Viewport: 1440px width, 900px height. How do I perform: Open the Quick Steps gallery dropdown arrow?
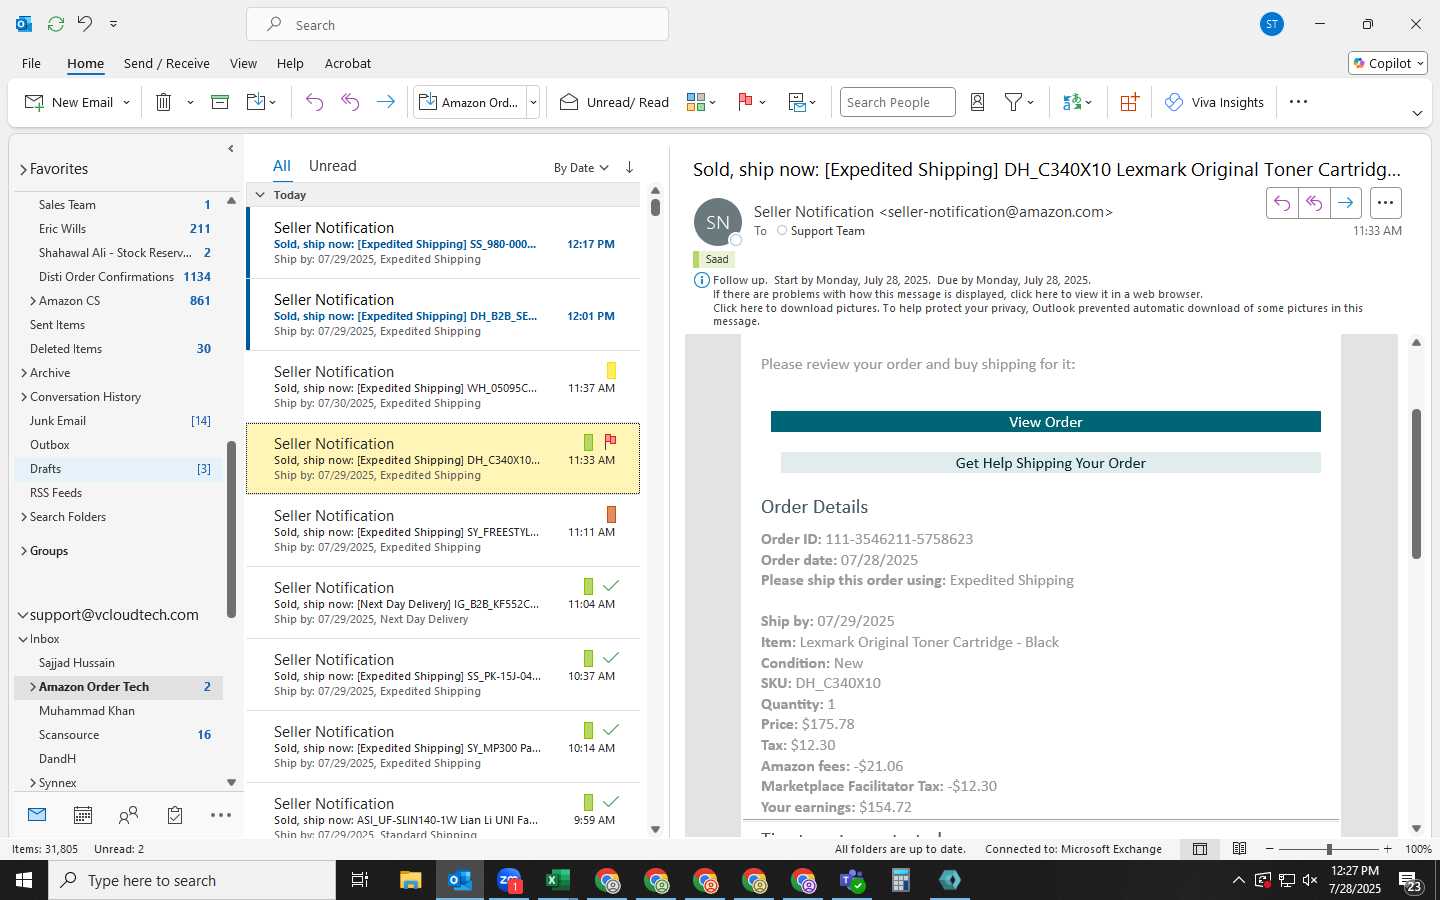coord(533,102)
